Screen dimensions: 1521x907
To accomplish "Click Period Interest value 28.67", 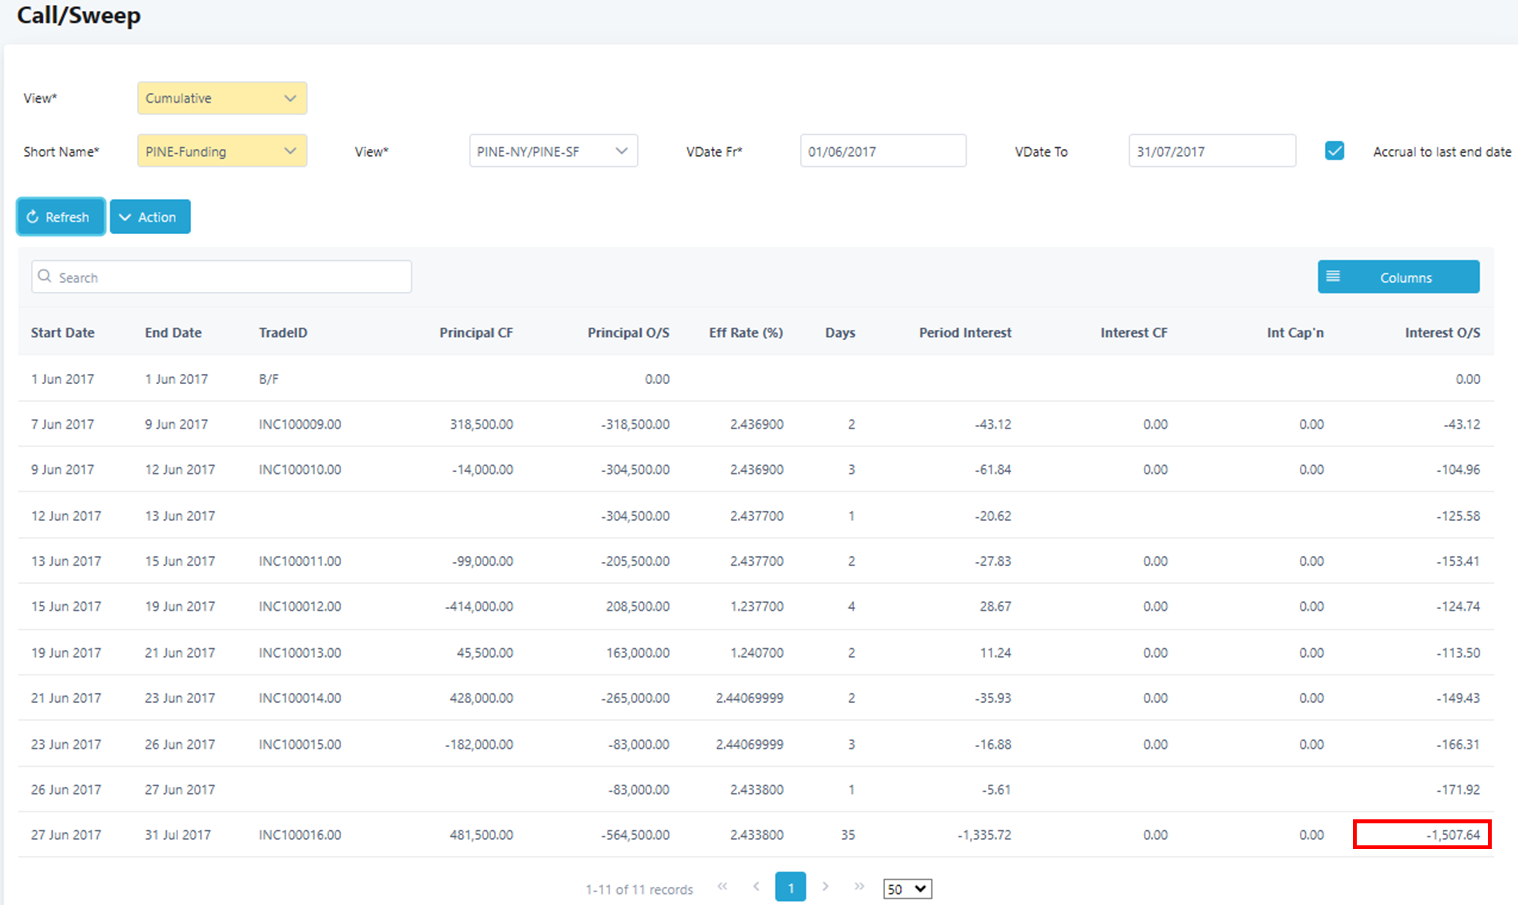I will click(x=995, y=606).
